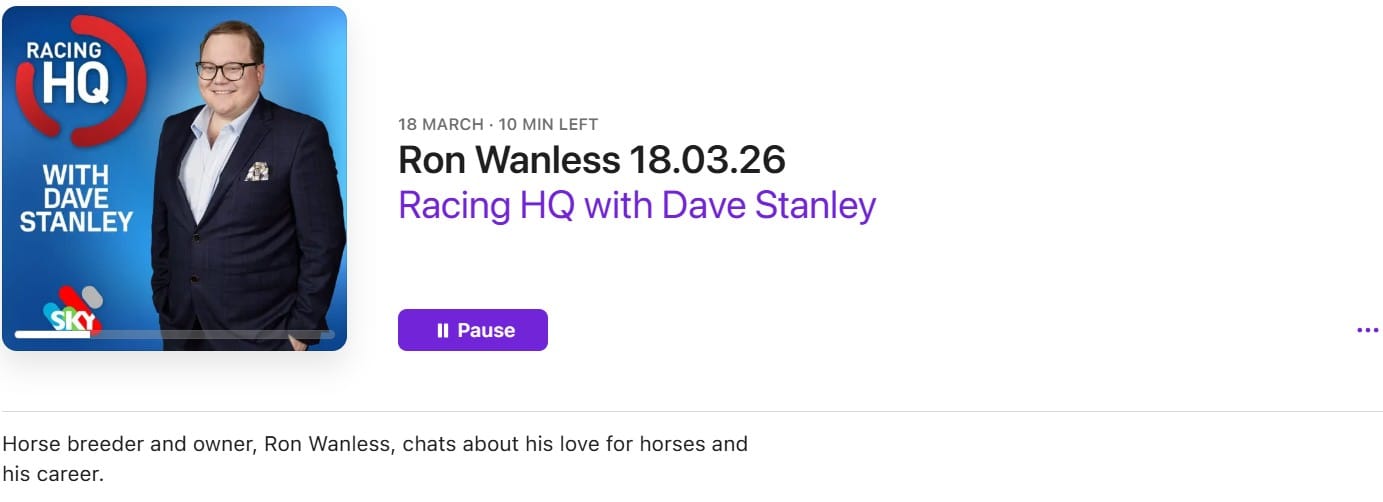
Task: Click the episode title Ron Wanless 18.03.26
Action: click(591, 159)
